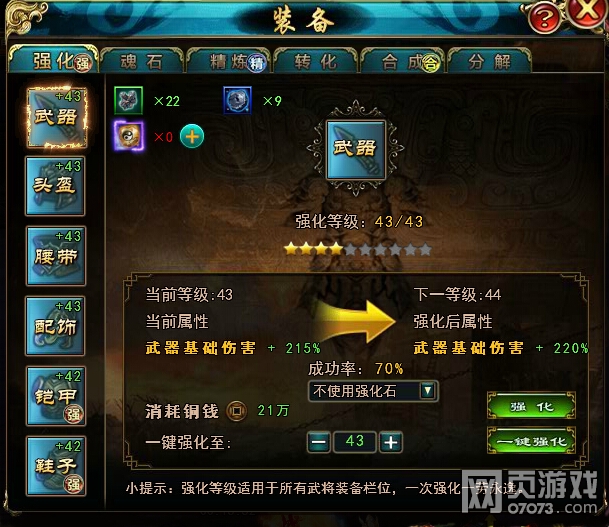Click the green plus to add yin-yang stones

(x=192, y=136)
